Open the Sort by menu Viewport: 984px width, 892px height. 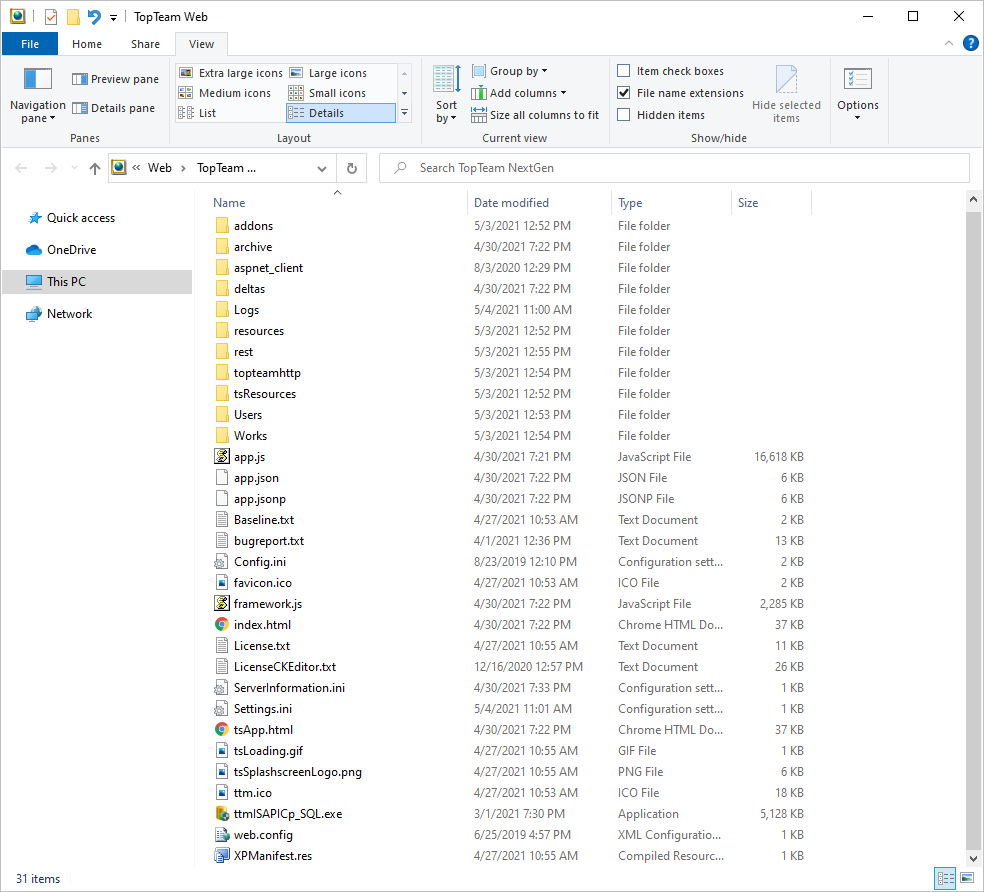click(x=446, y=94)
